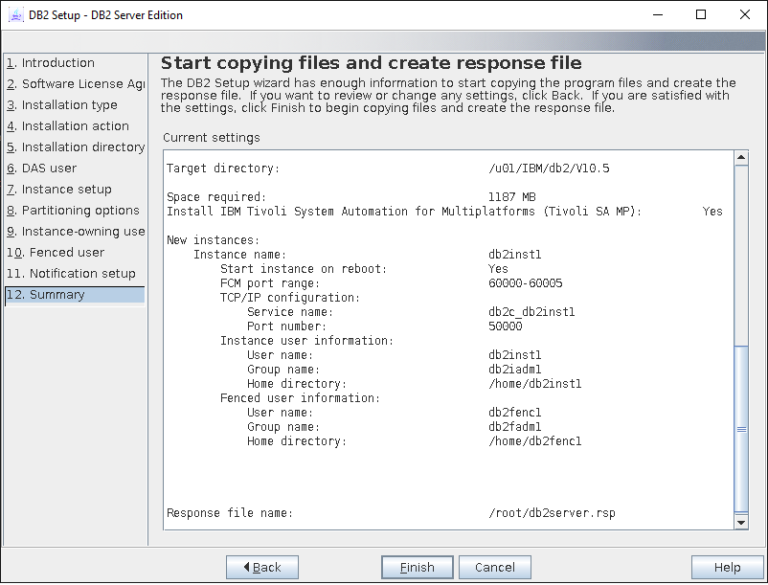Click the 'New instances:' heading

point(213,240)
